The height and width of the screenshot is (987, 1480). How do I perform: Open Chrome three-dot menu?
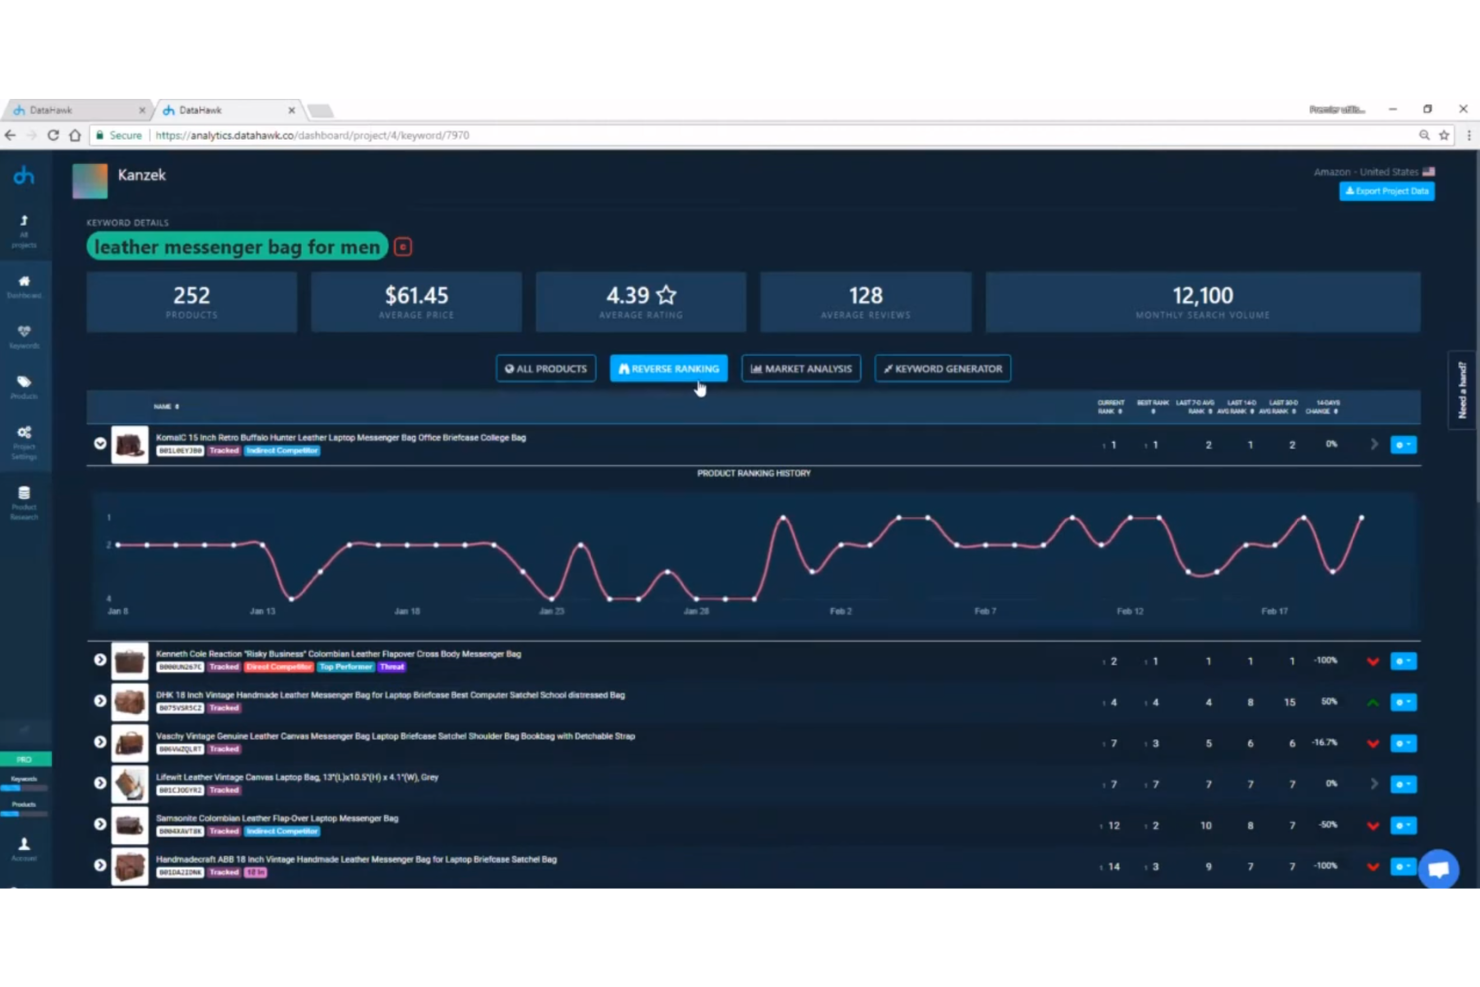pos(1468,135)
